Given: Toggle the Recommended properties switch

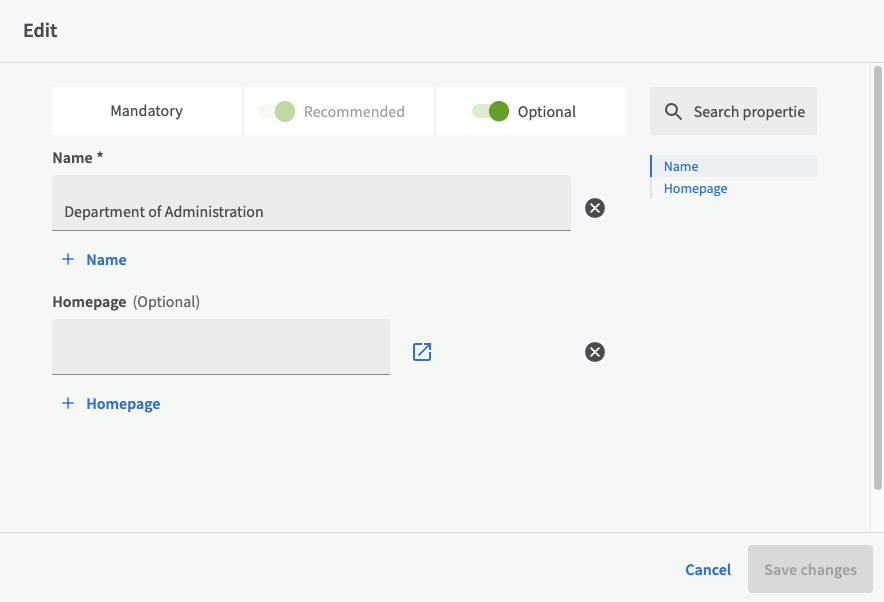Looking at the screenshot, I should [x=277, y=111].
